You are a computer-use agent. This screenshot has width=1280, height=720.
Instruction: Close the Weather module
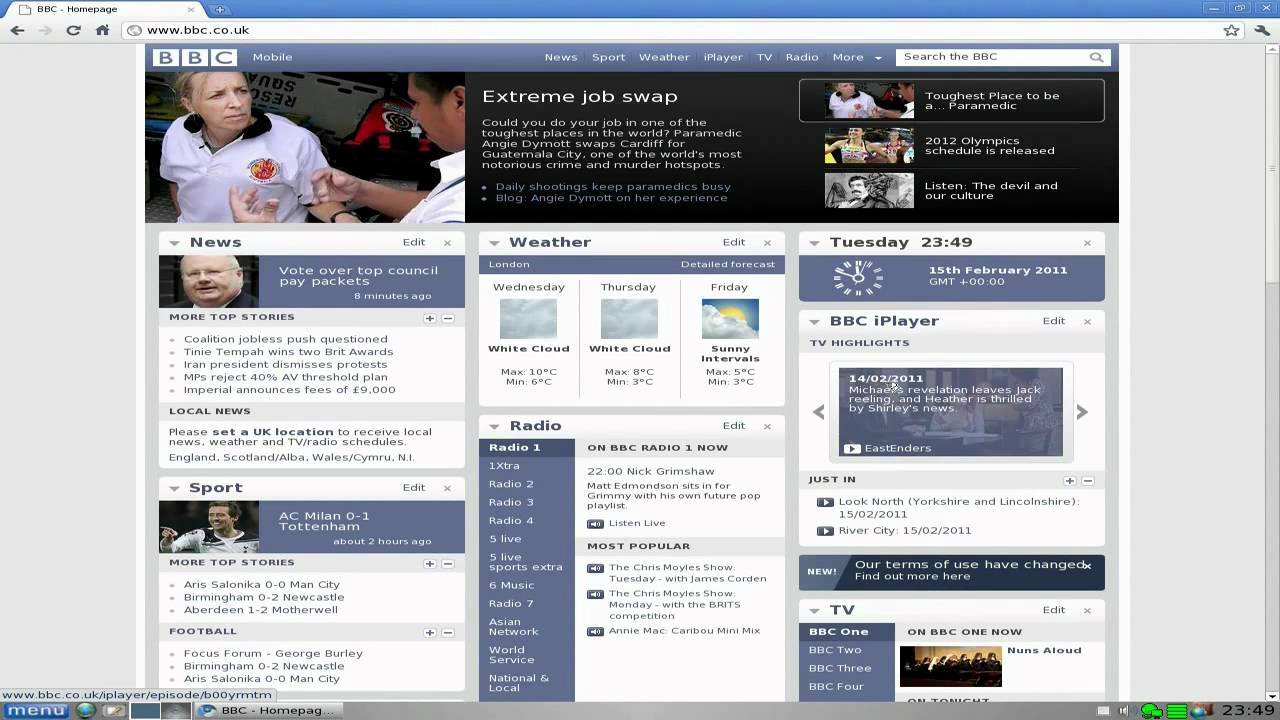pos(767,242)
